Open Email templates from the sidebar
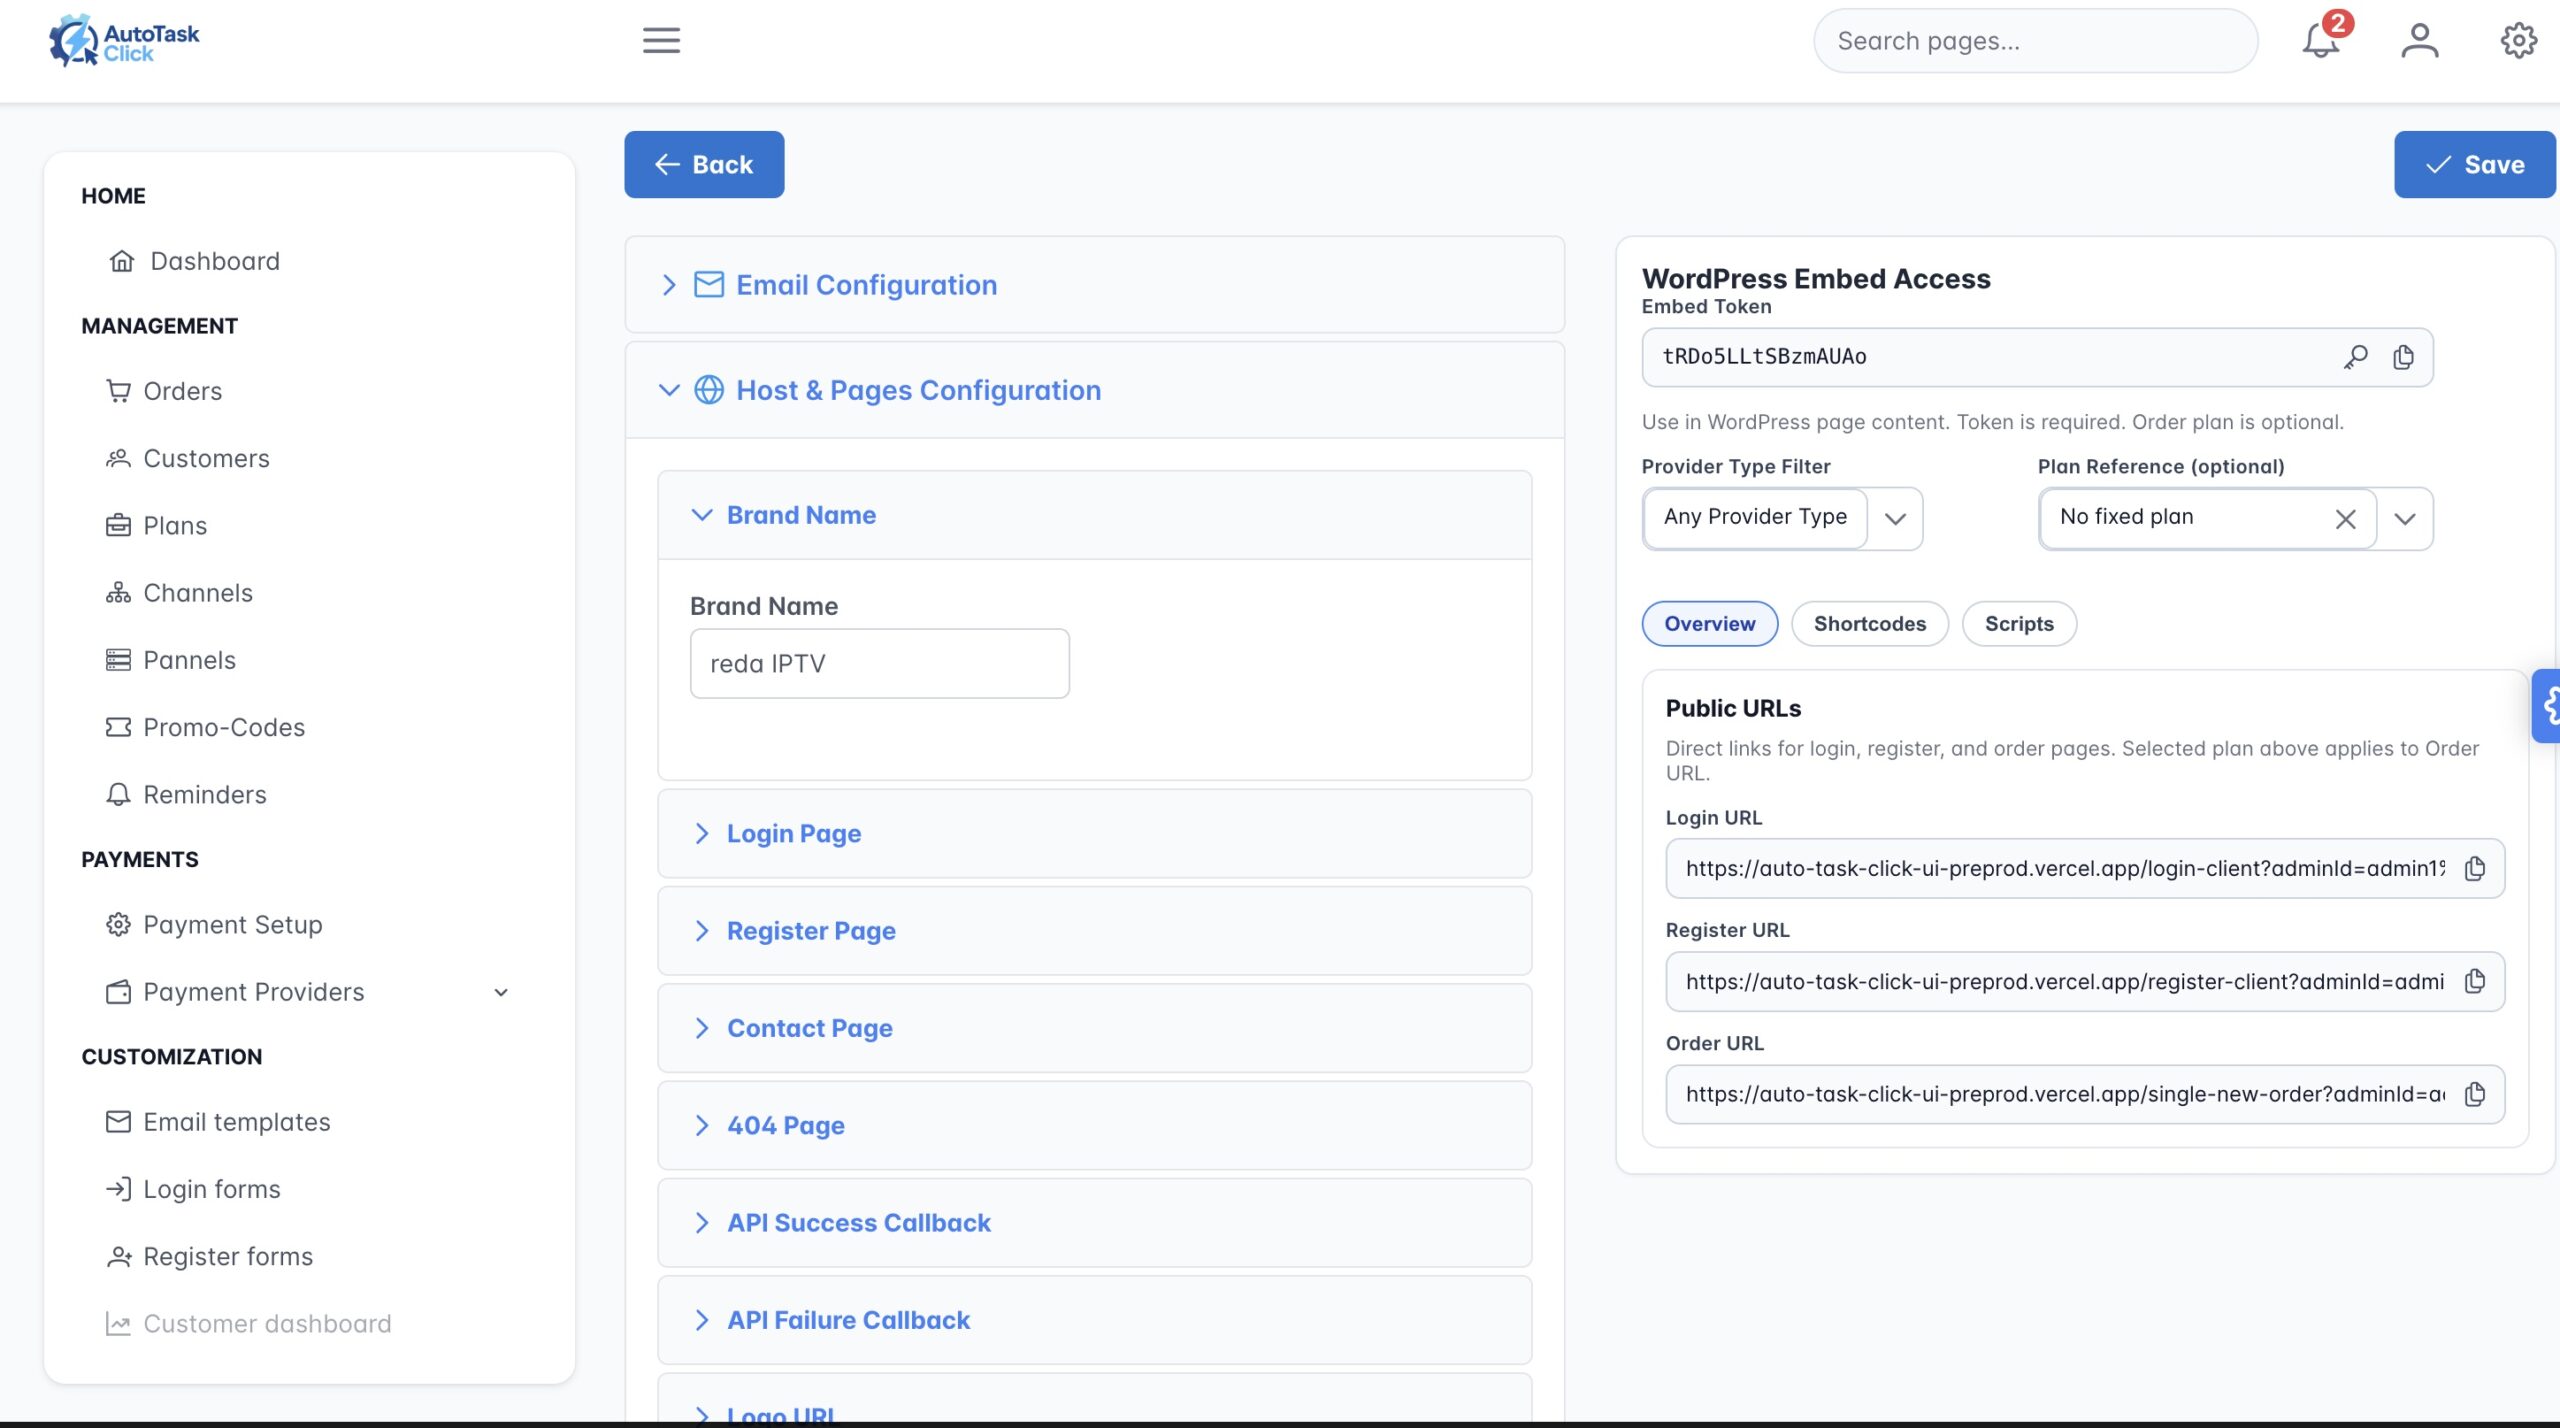 pos(218,1122)
